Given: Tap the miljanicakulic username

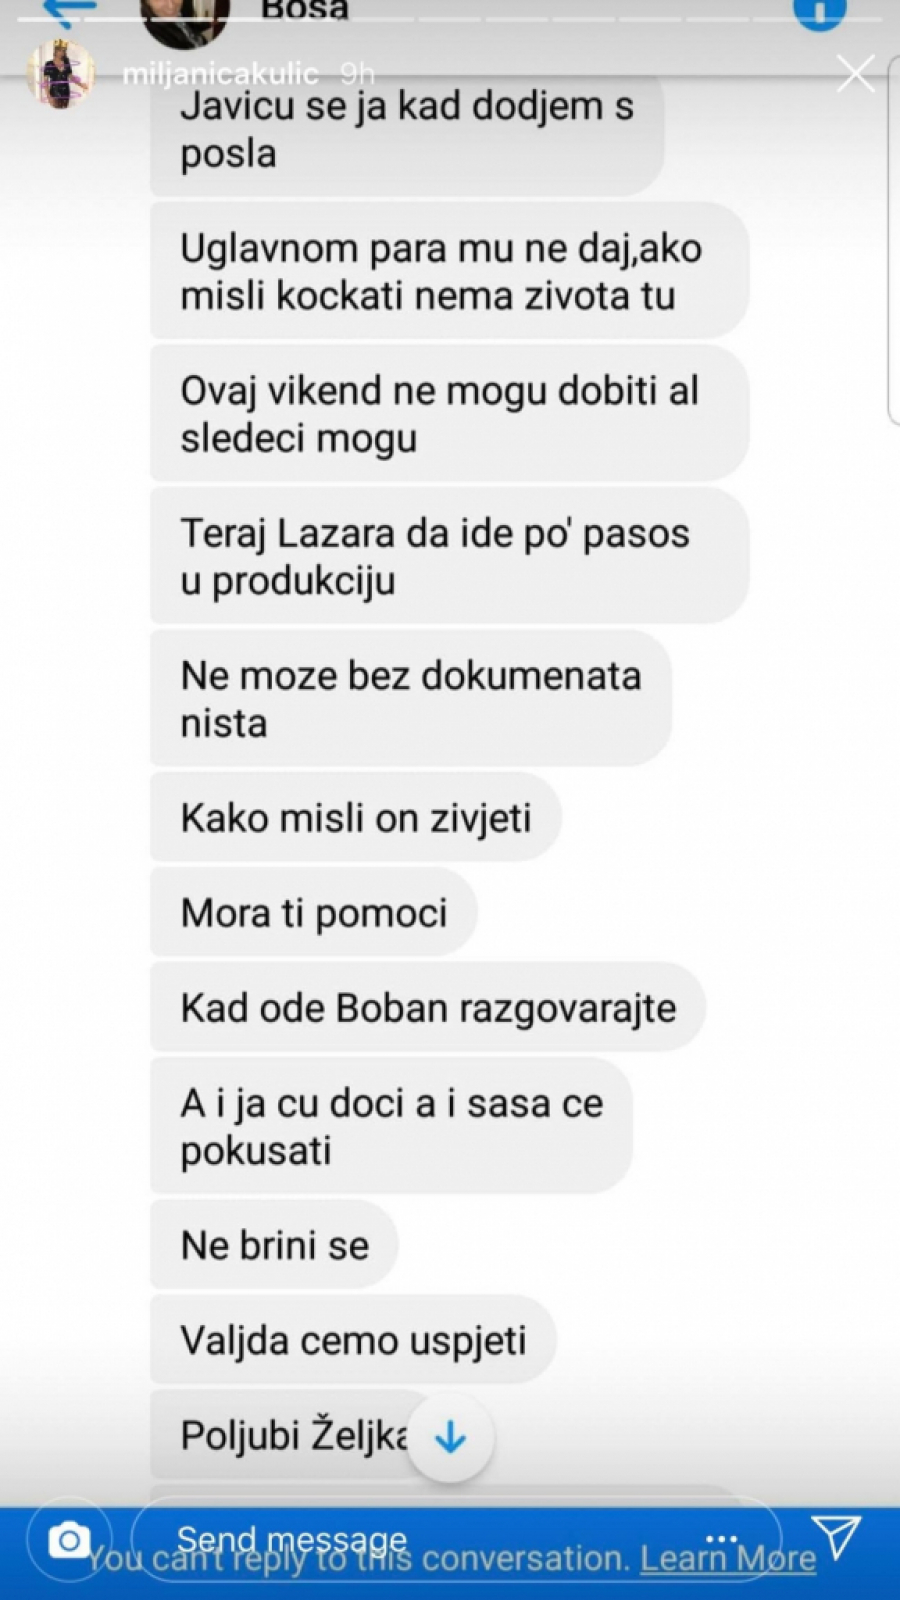Looking at the screenshot, I should 220,74.
